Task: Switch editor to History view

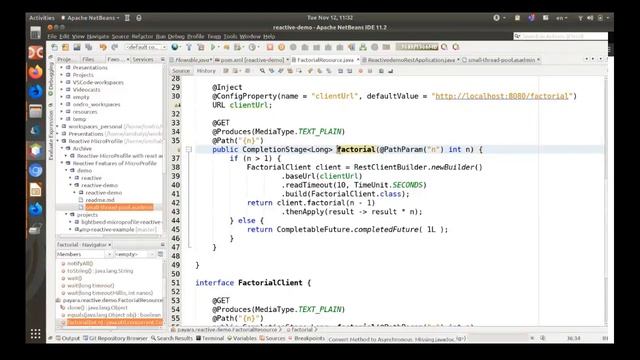Action: [206, 71]
